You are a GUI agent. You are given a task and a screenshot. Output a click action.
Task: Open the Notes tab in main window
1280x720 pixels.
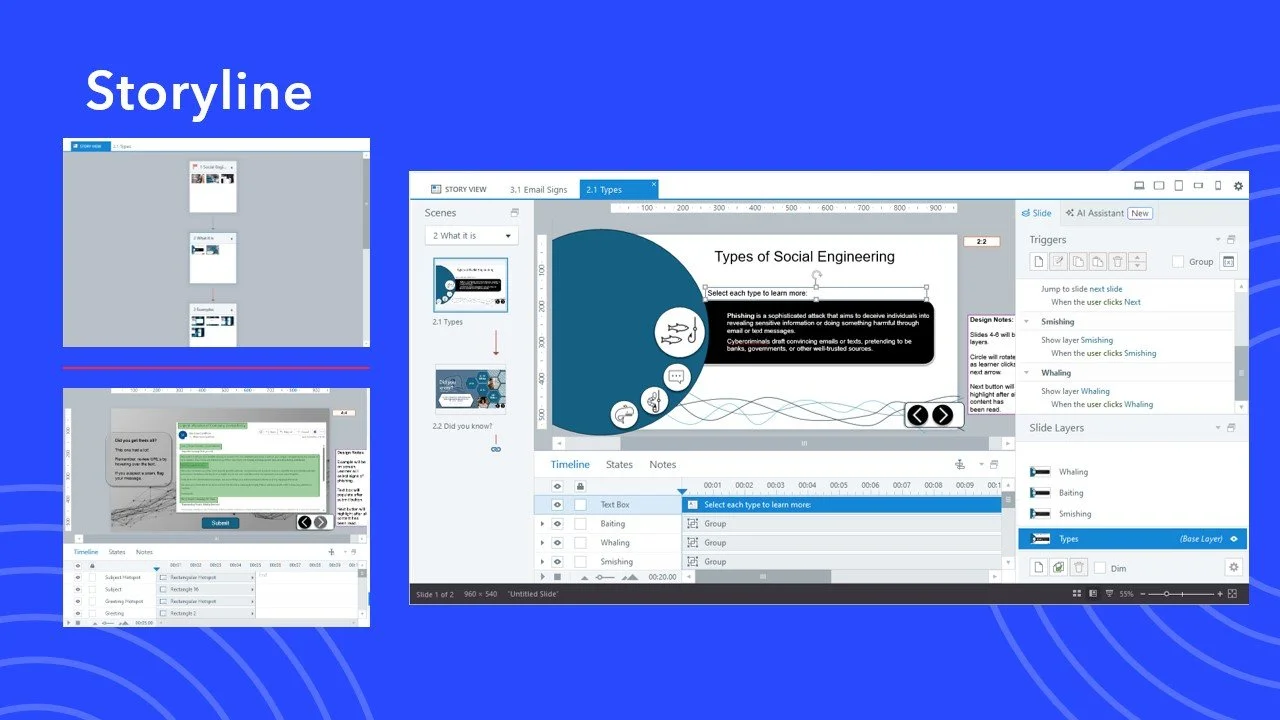pos(663,465)
